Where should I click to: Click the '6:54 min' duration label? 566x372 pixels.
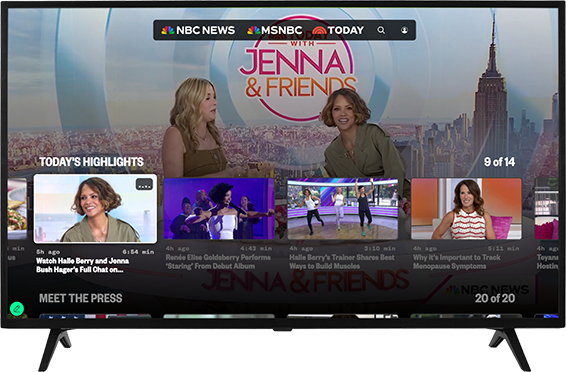(x=138, y=252)
